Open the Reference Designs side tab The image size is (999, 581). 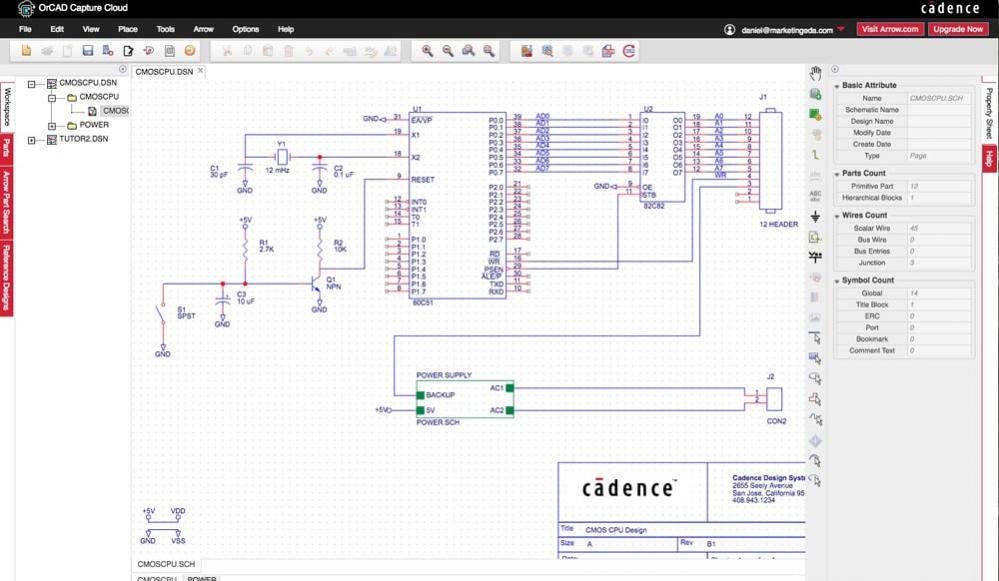click(x=6, y=278)
